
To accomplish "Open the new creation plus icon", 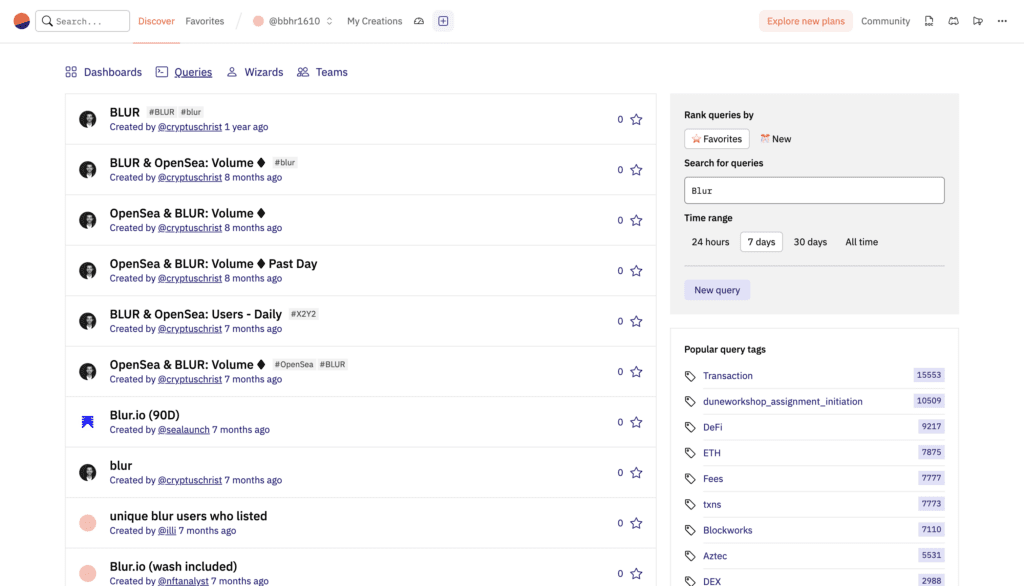I will (443, 21).
